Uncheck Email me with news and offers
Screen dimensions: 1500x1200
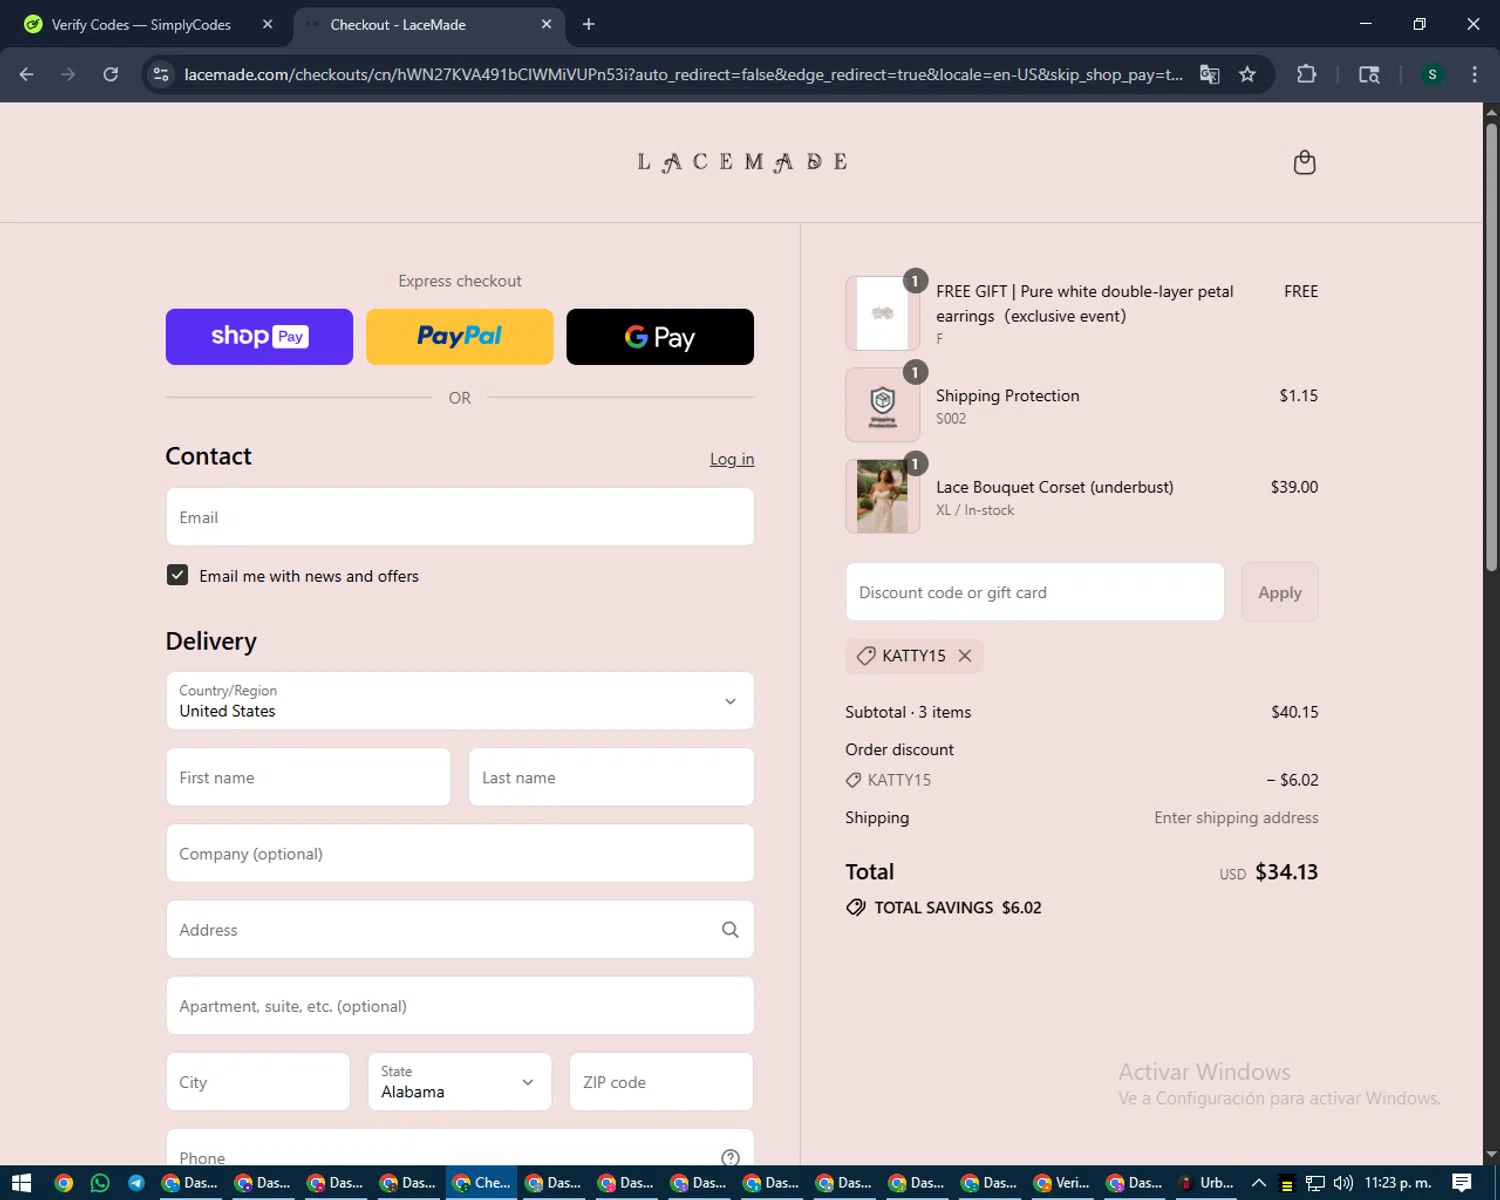(177, 575)
